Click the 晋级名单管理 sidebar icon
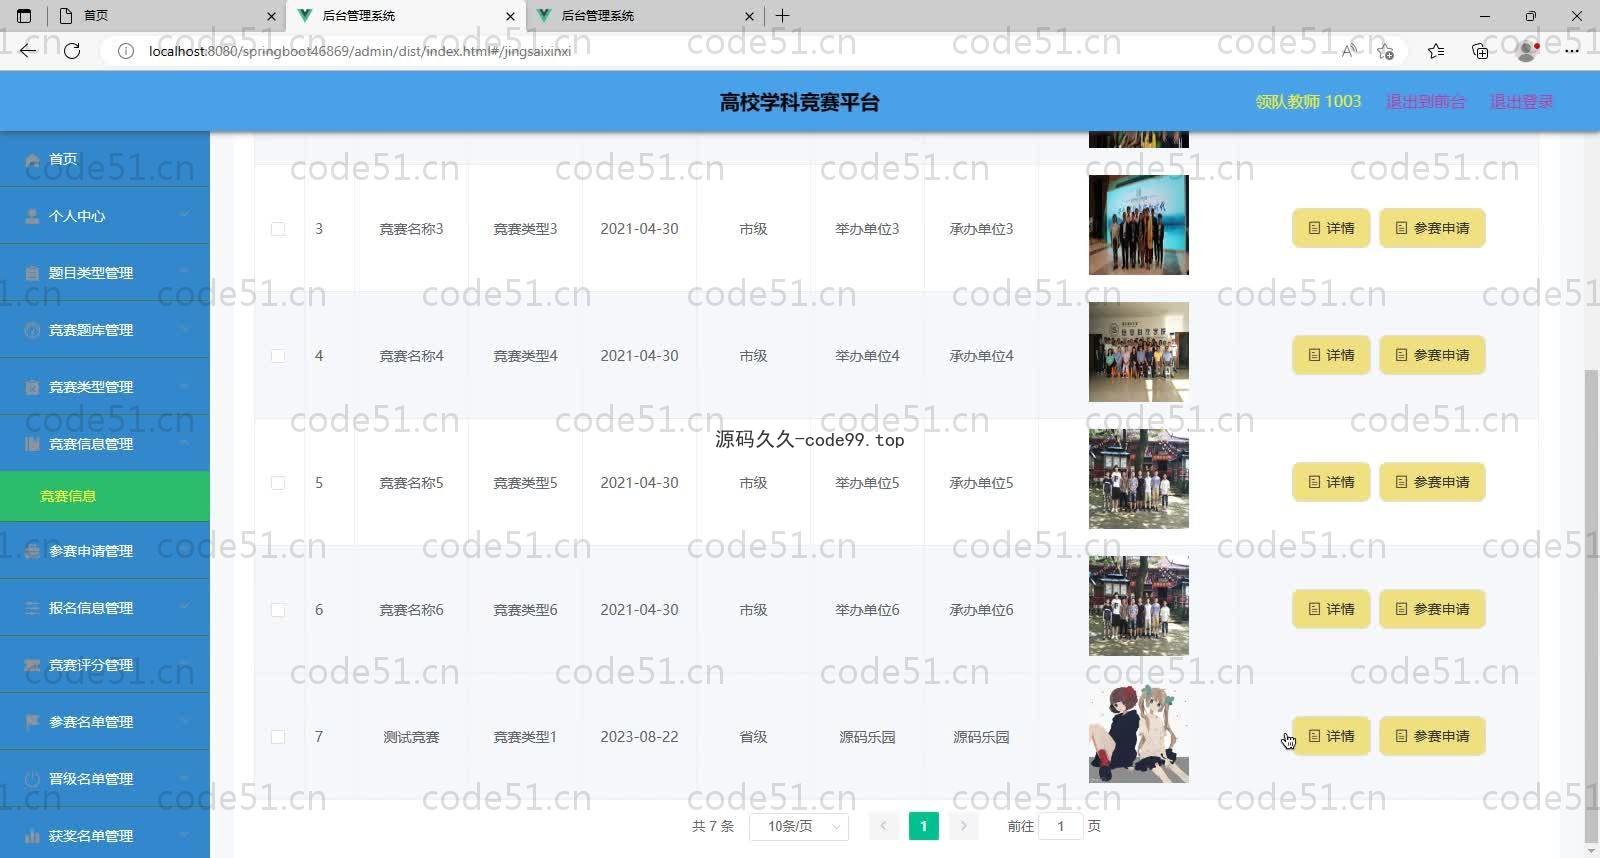Image resolution: width=1600 pixels, height=858 pixels. pyautogui.click(x=32, y=779)
